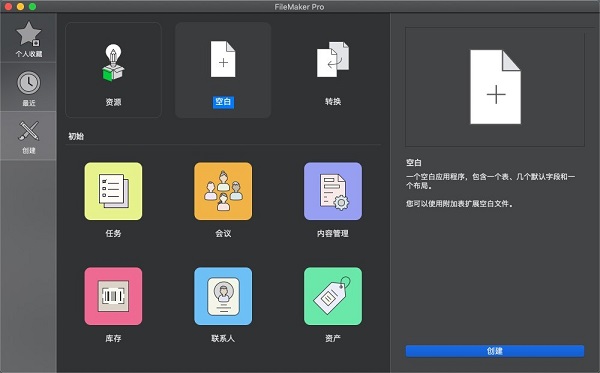Pick the 资产 price tag assets starter
This screenshot has width=600, height=373.
click(x=333, y=296)
